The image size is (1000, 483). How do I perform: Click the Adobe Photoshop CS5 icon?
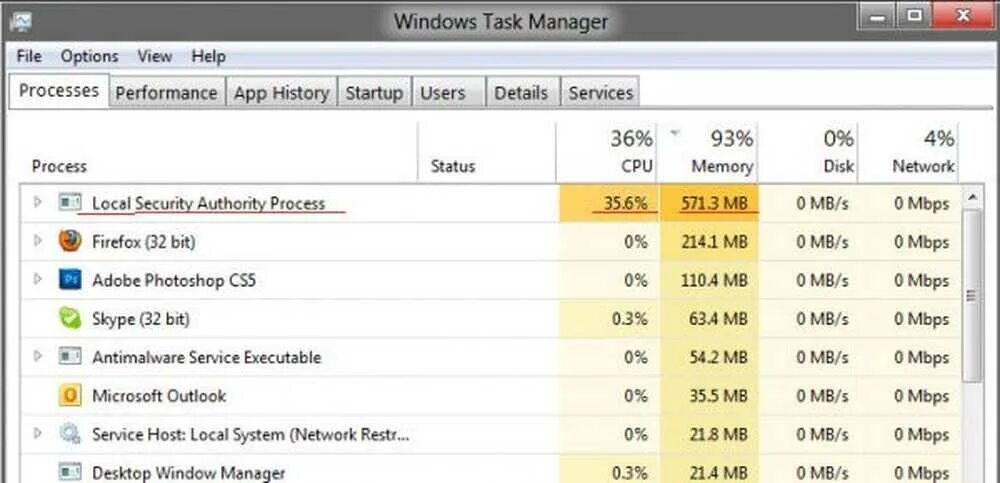(69, 280)
